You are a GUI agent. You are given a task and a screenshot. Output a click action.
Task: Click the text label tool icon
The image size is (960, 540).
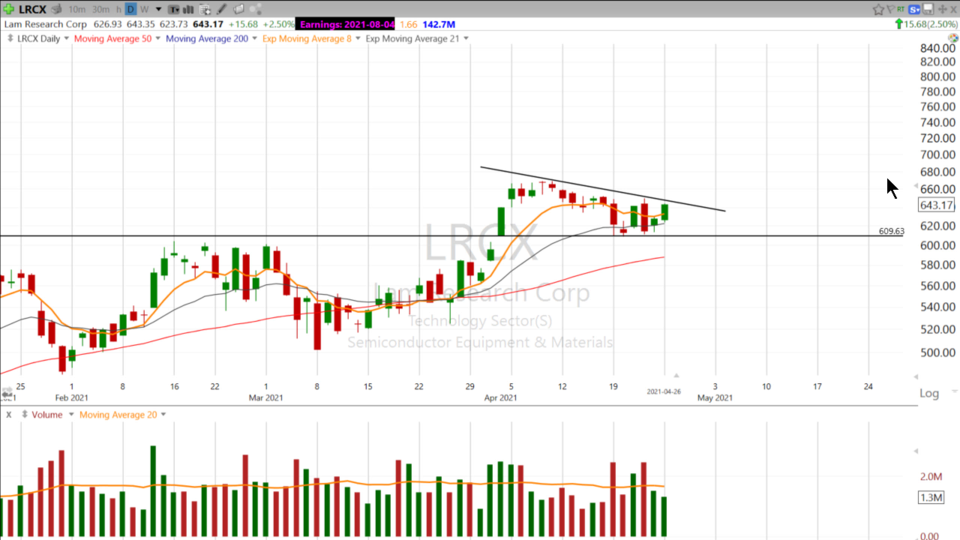(x=174, y=9)
